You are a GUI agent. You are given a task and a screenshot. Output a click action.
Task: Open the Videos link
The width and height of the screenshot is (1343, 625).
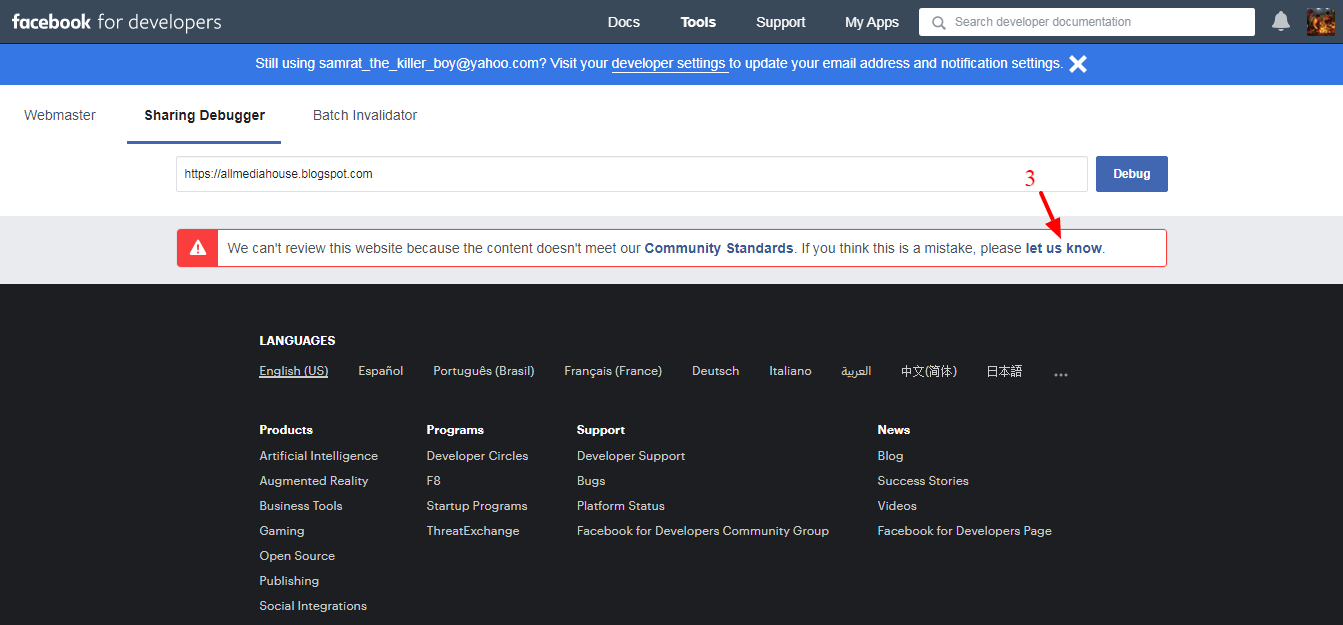point(897,506)
